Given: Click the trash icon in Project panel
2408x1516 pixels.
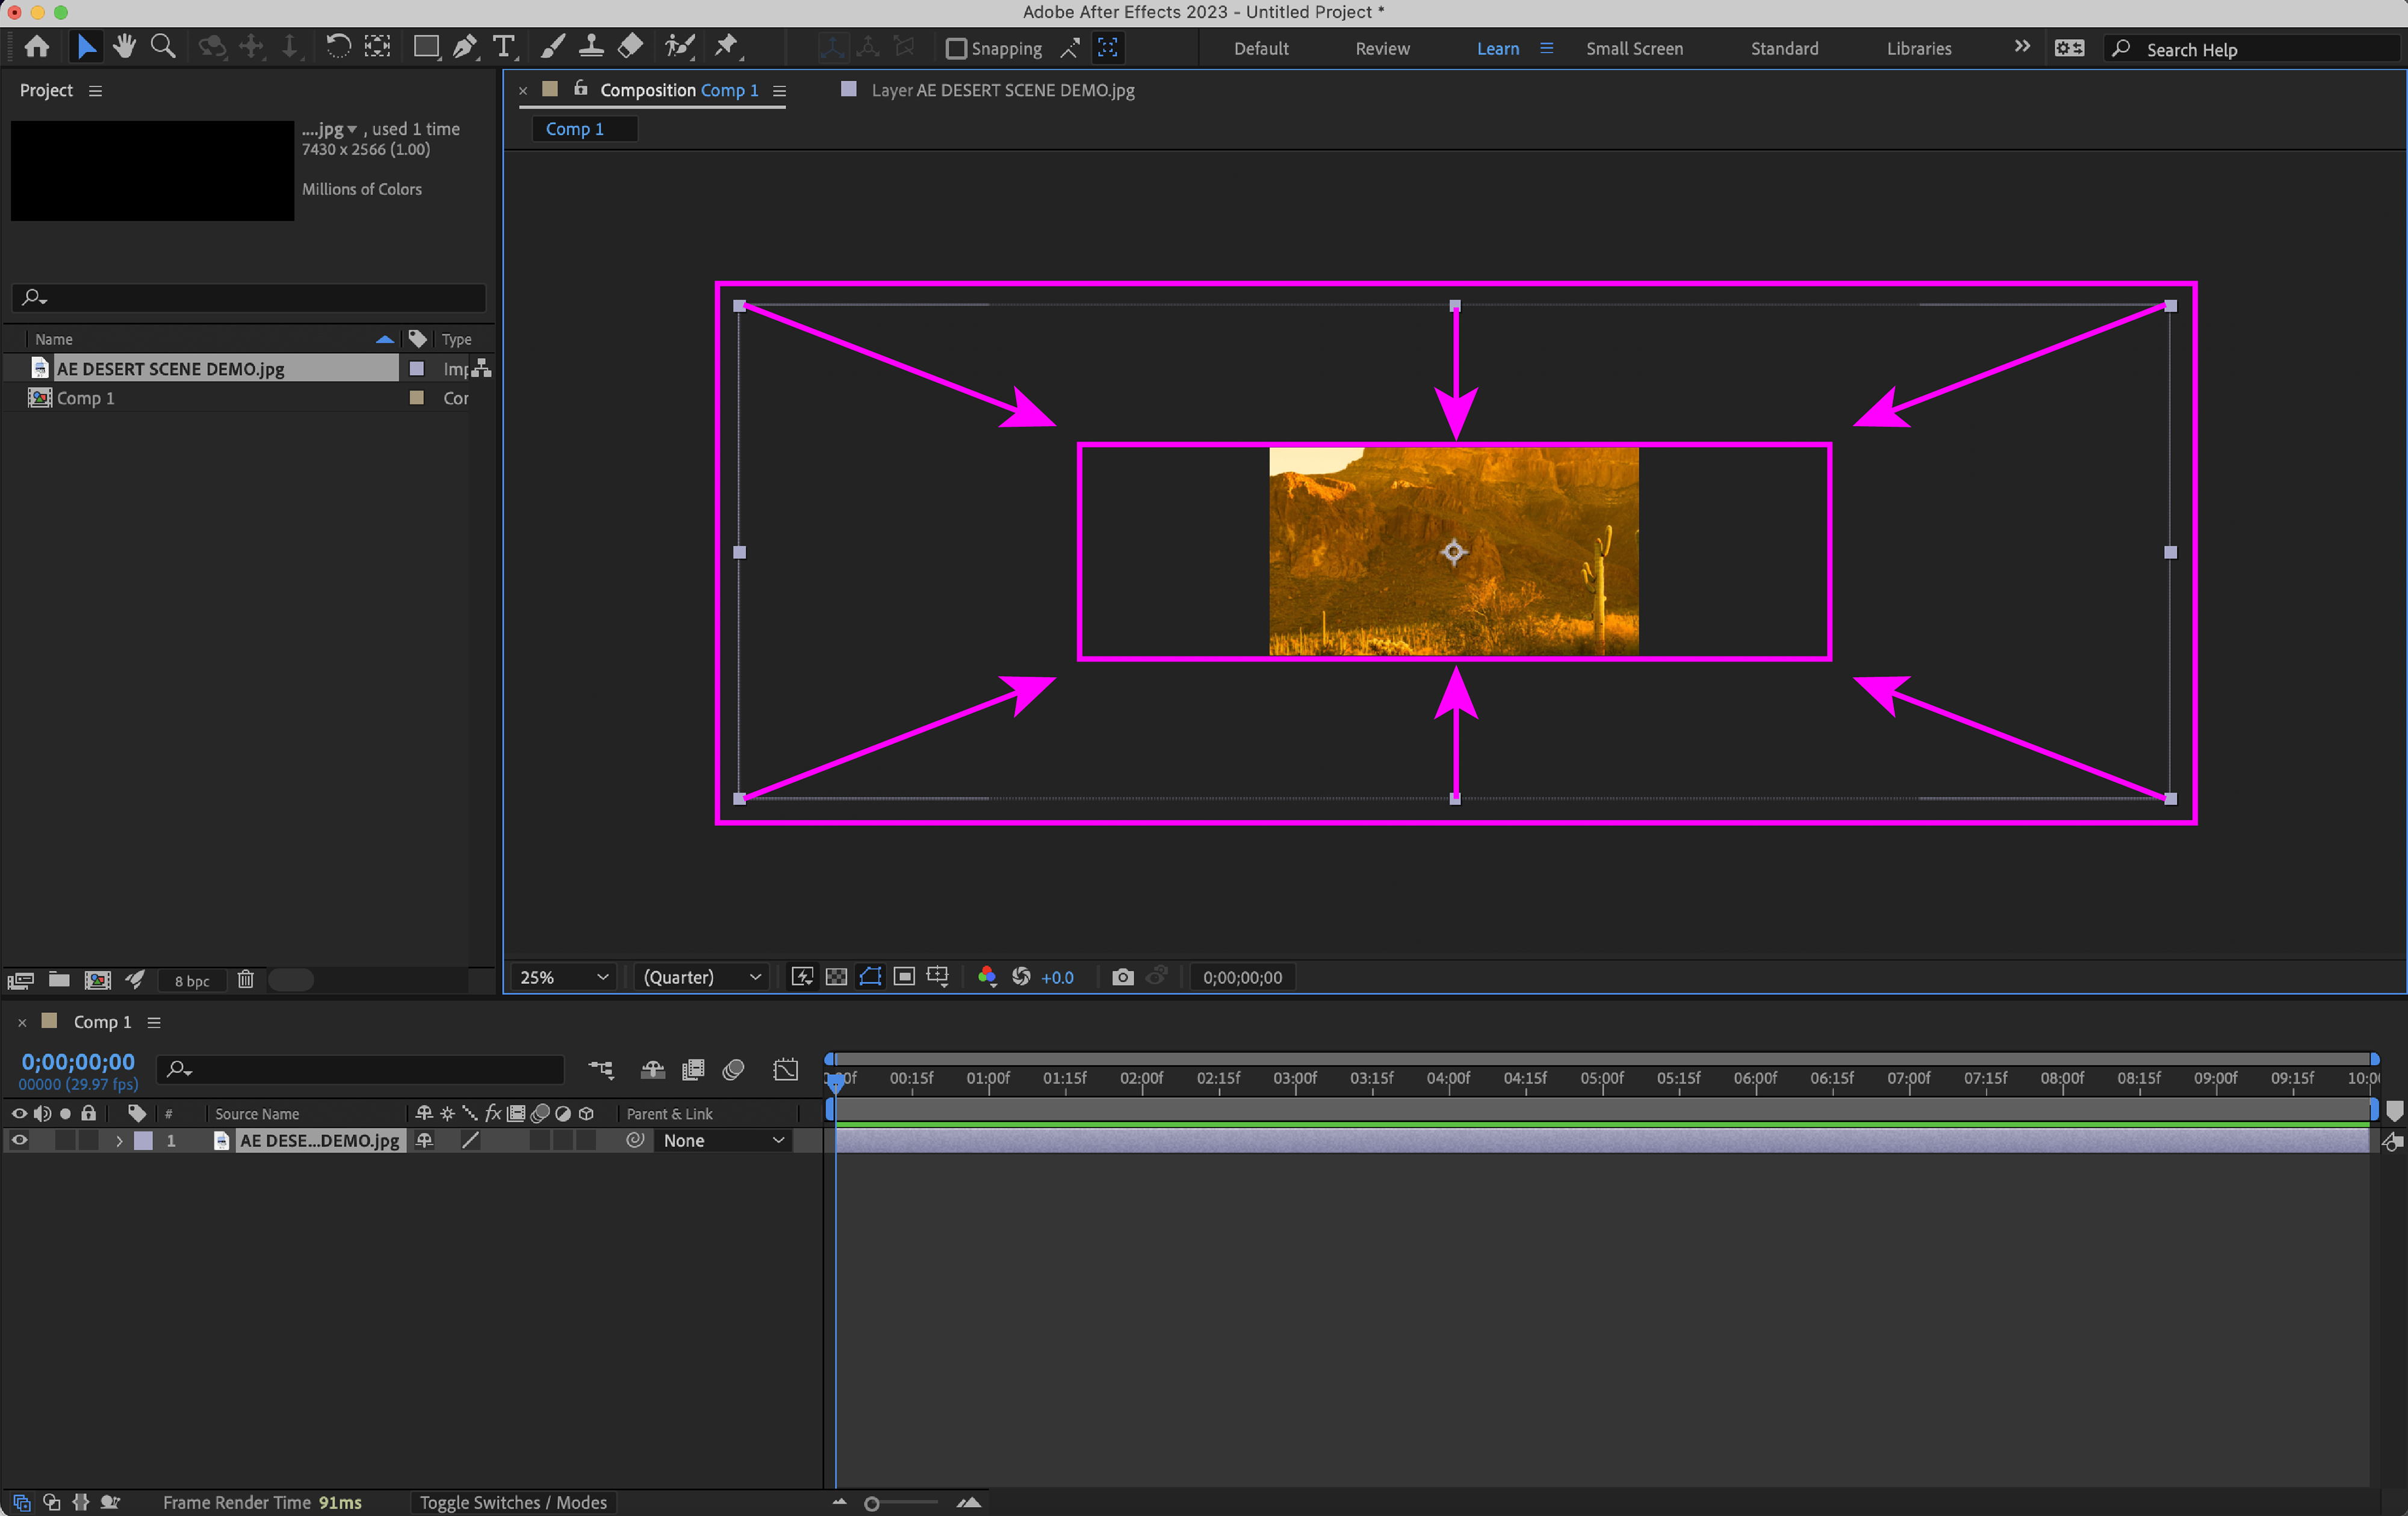Looking at the screenshot, I should (246, 980).
